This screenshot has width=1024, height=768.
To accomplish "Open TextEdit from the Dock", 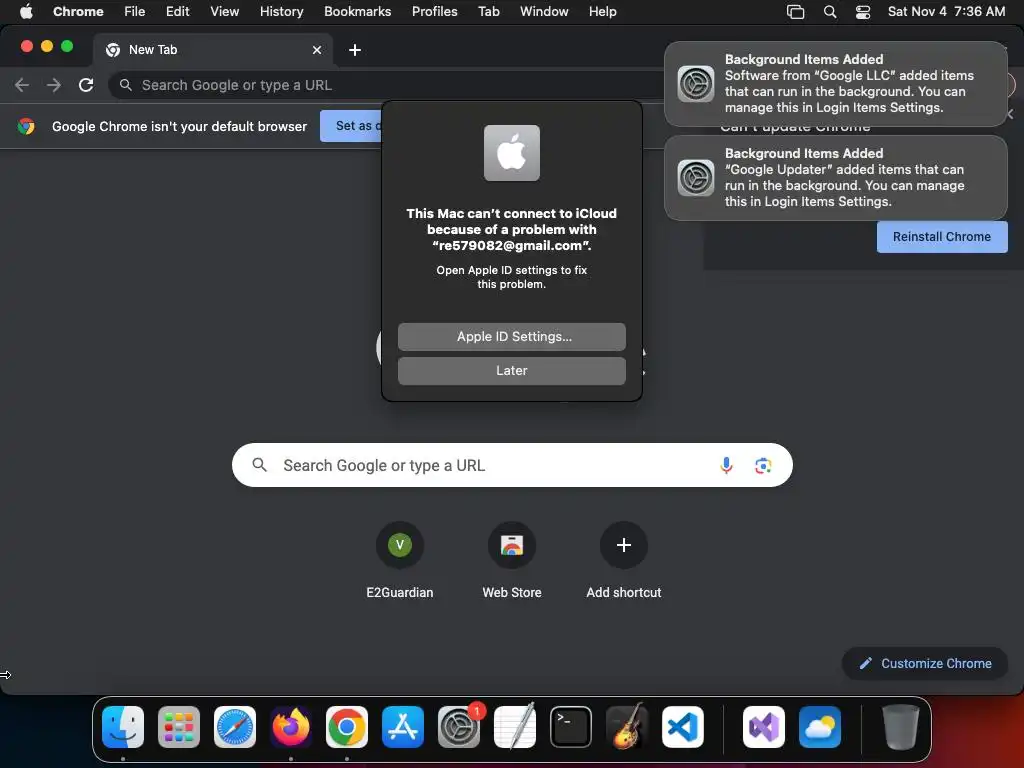I will [515, 727].
